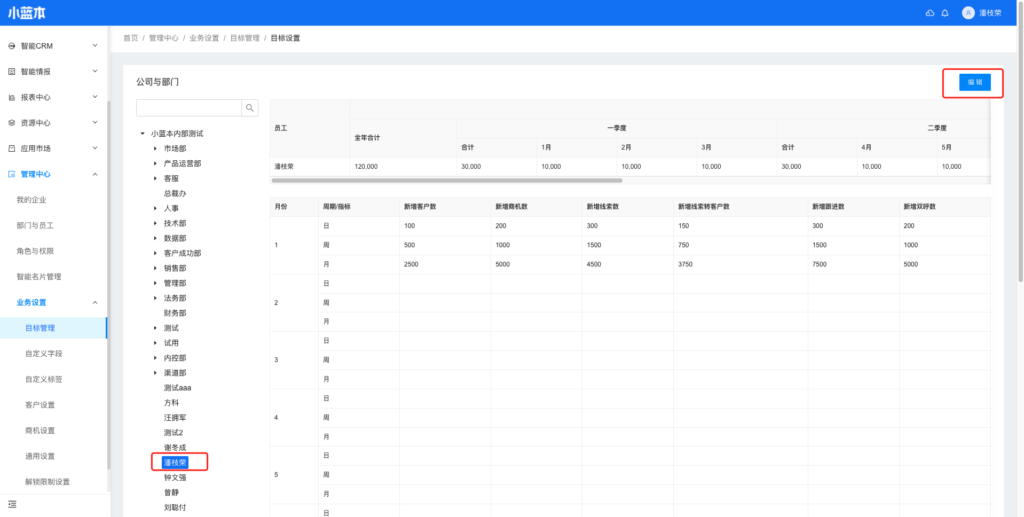Click the 首页 breadcrumb link
1024x517 pixels.
(130, 38)
